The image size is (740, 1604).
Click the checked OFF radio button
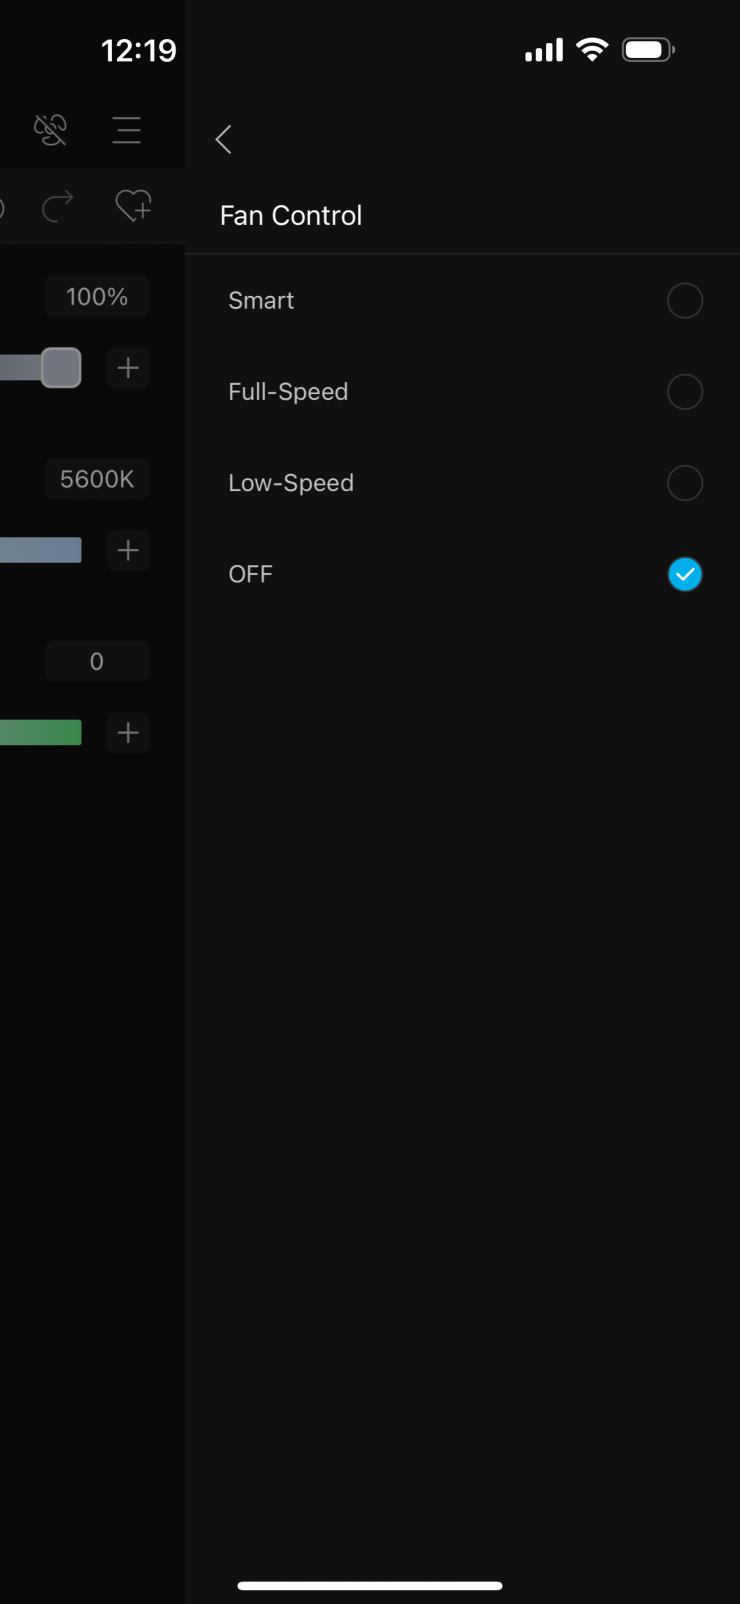tap(684, 574)
